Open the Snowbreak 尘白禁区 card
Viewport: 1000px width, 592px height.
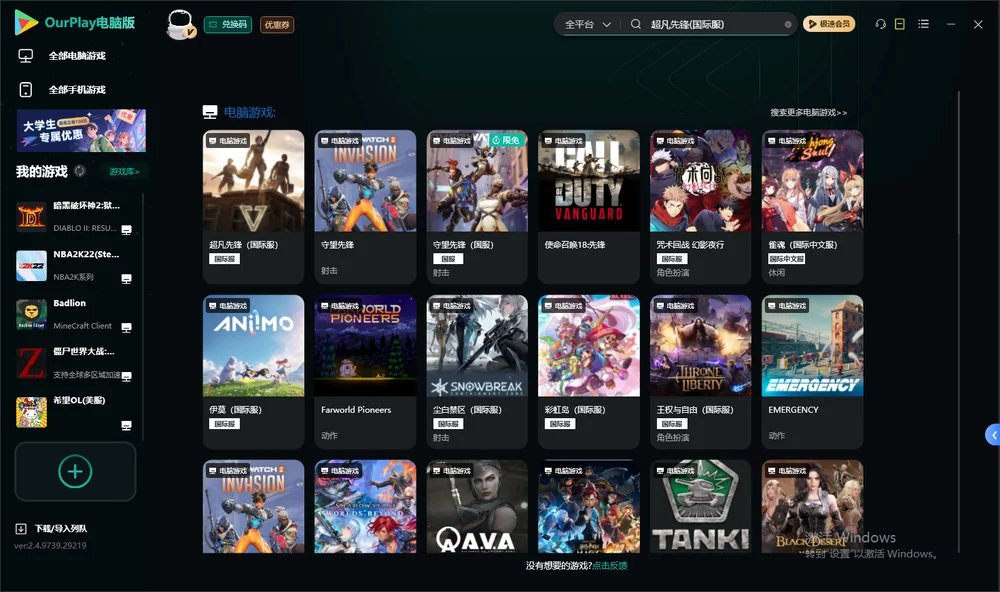click(477, 372)
